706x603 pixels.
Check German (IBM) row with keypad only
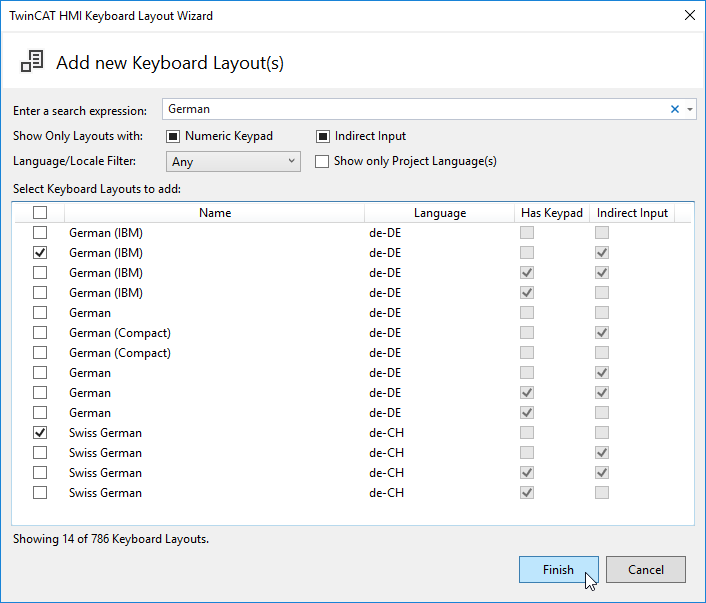coord(40,293)
